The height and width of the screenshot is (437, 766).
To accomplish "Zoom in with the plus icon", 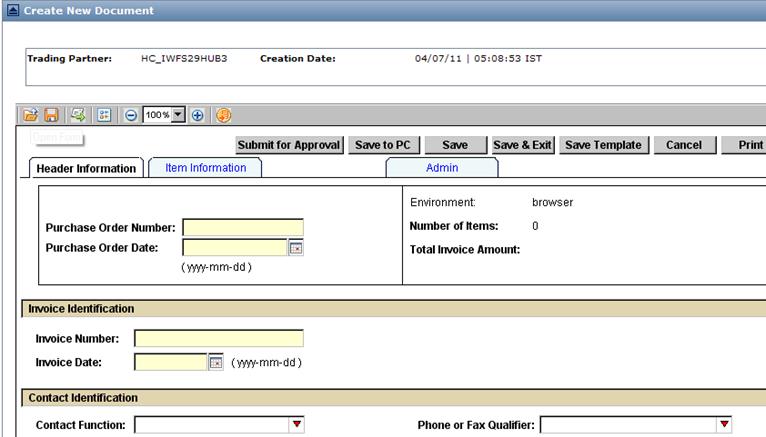I will pos(197,115).
